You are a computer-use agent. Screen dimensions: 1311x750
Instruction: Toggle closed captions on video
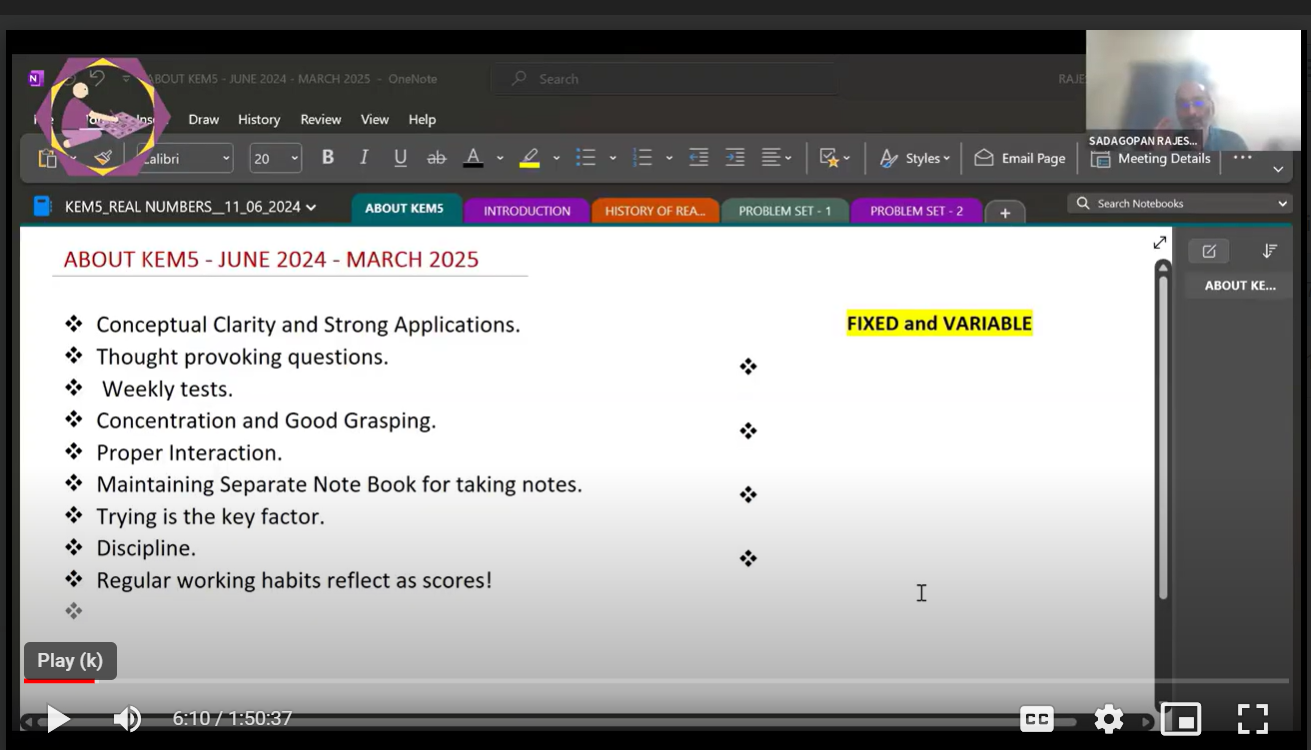coord(1037,718)
